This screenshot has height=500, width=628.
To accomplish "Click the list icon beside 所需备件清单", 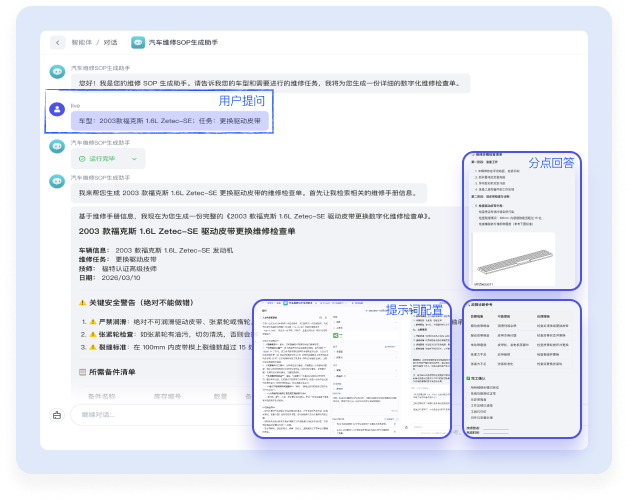I will pos(83,372).
